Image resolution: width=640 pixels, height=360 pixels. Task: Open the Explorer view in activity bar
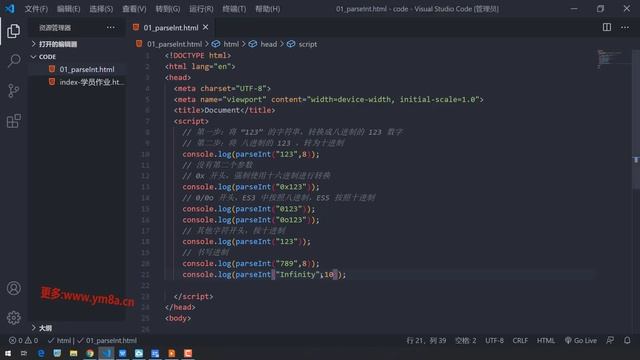point(13,31)
